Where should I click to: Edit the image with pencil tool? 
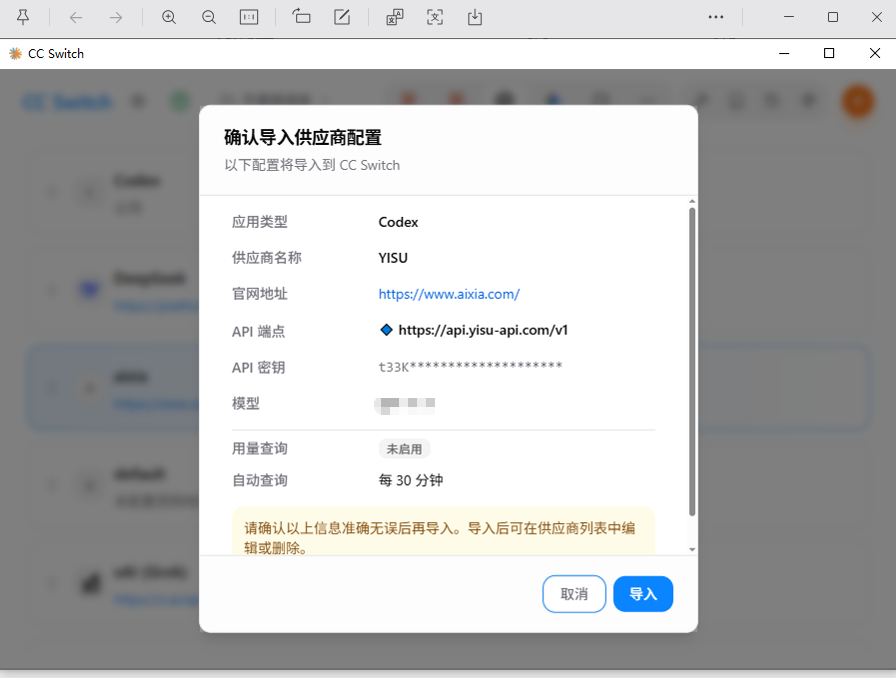click(342, 17)
